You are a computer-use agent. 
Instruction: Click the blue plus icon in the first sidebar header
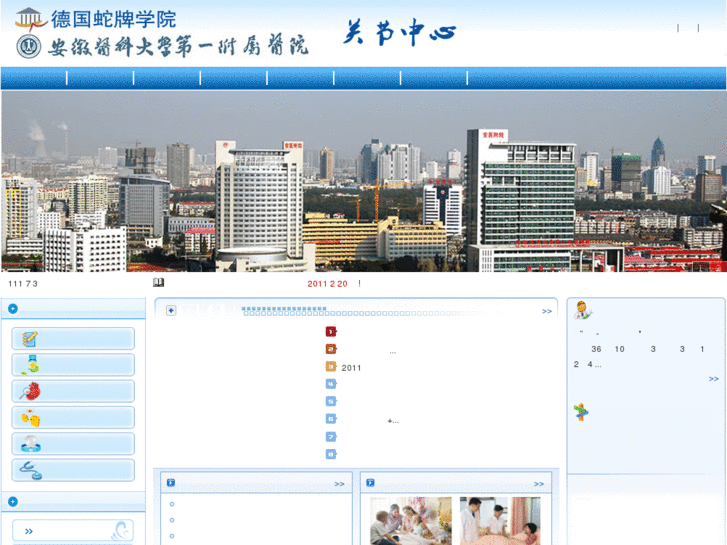coord(13,308)
